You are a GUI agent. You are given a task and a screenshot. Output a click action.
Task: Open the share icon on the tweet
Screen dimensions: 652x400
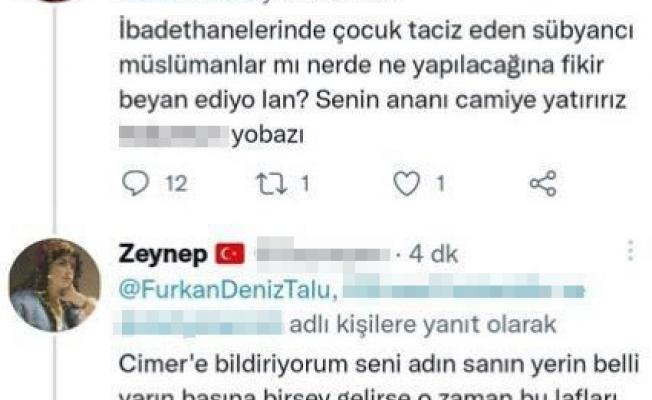[543, 183]
